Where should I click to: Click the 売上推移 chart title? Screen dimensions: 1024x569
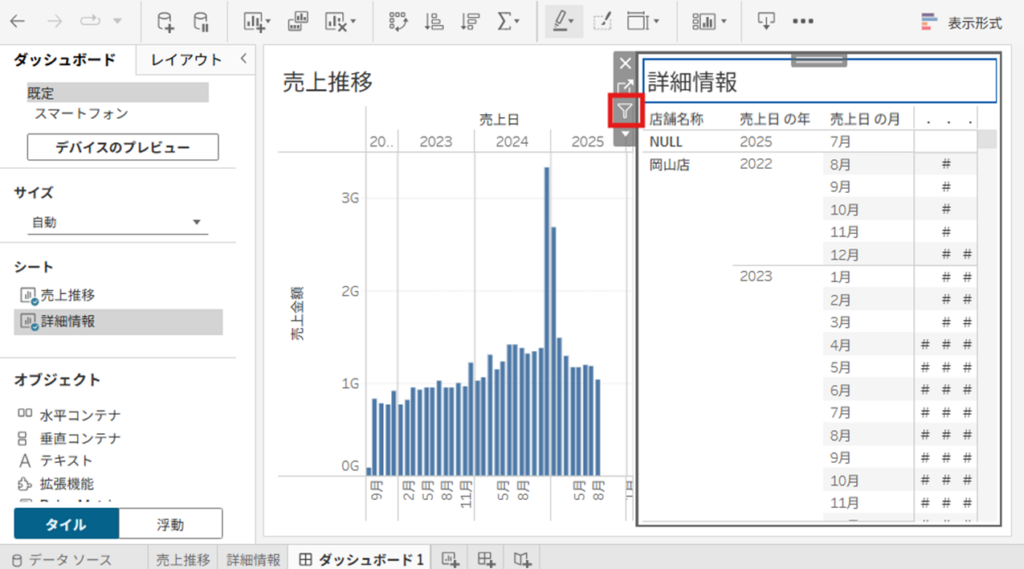(327, 82)
